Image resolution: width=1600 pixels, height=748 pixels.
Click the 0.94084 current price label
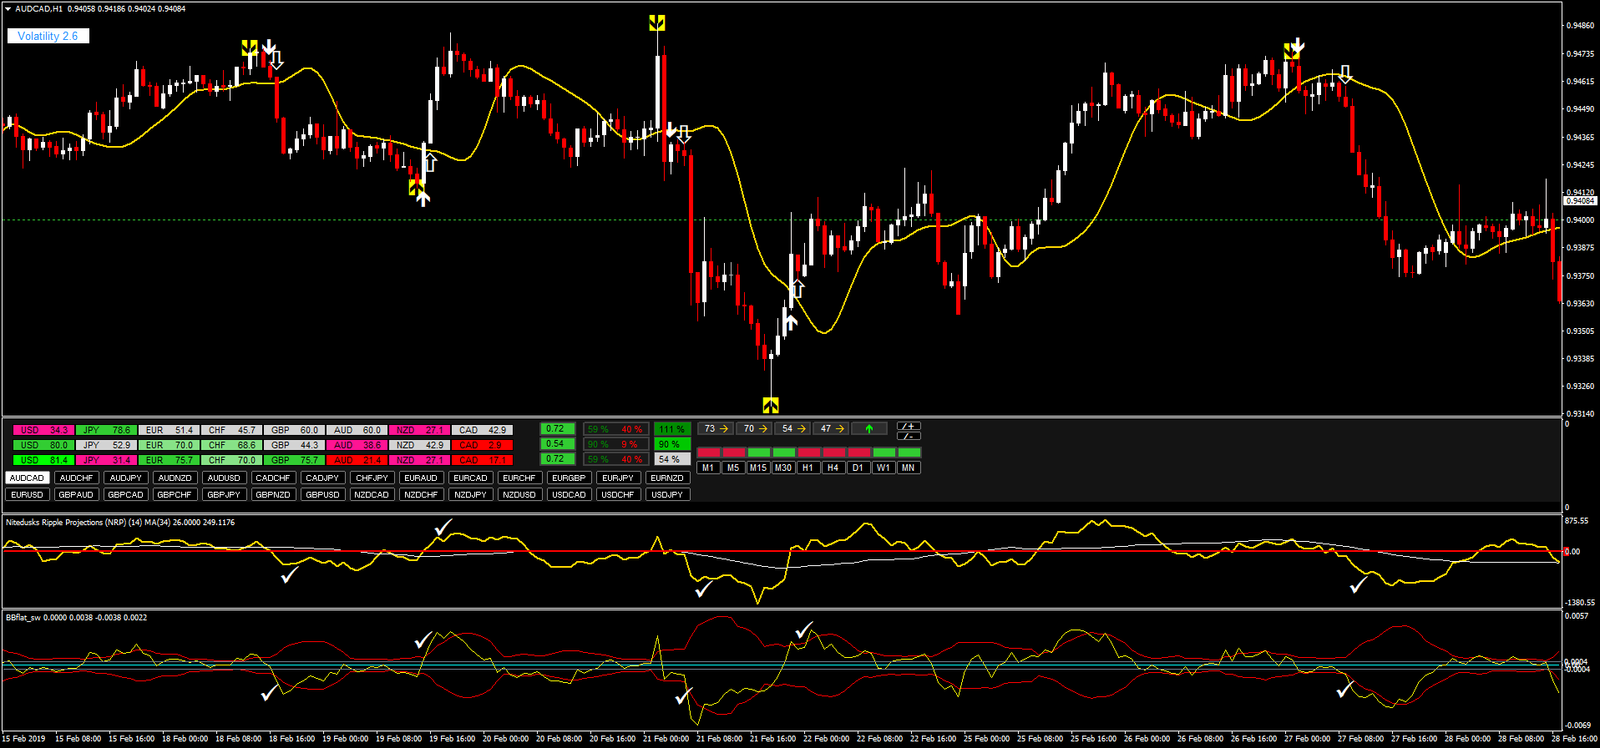[x=1580, y=201]
